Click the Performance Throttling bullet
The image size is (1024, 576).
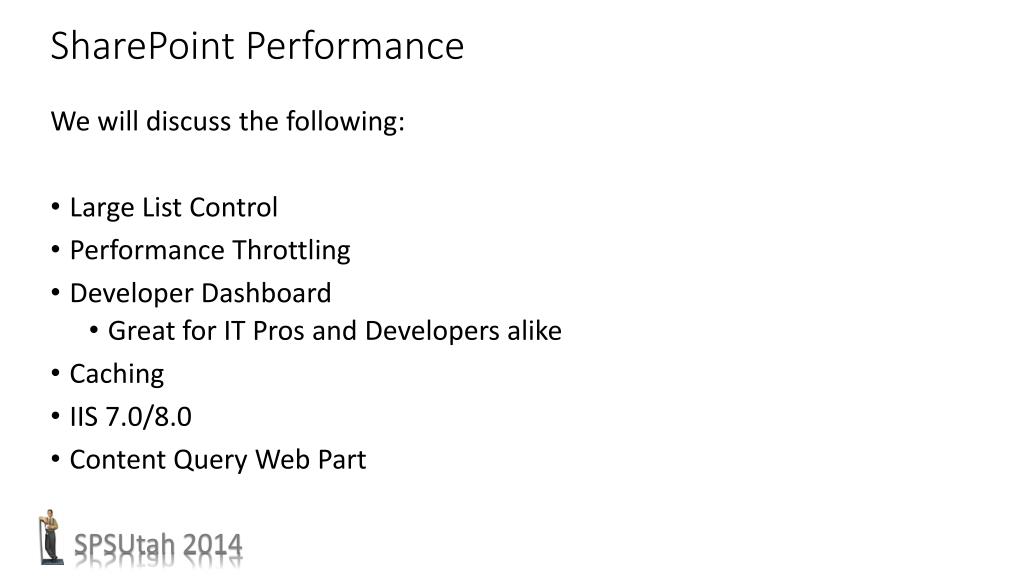[x=210, y=251]
